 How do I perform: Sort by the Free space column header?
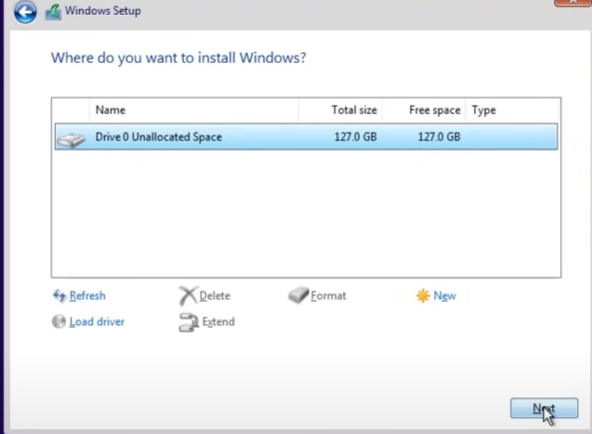(424, 110)
